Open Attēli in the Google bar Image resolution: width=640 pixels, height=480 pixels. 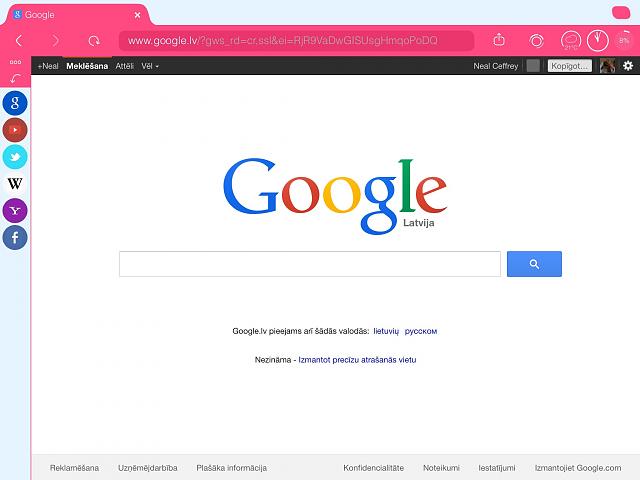(124, 66)
